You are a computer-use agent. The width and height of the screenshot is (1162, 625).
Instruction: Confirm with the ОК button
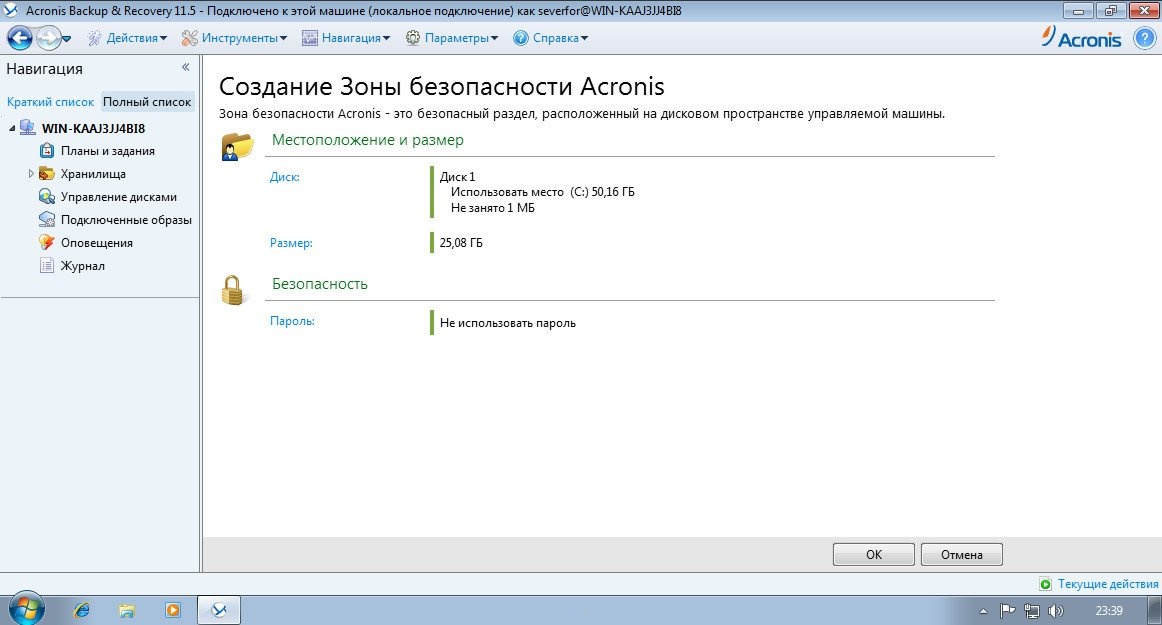click(x=874, y=555)
